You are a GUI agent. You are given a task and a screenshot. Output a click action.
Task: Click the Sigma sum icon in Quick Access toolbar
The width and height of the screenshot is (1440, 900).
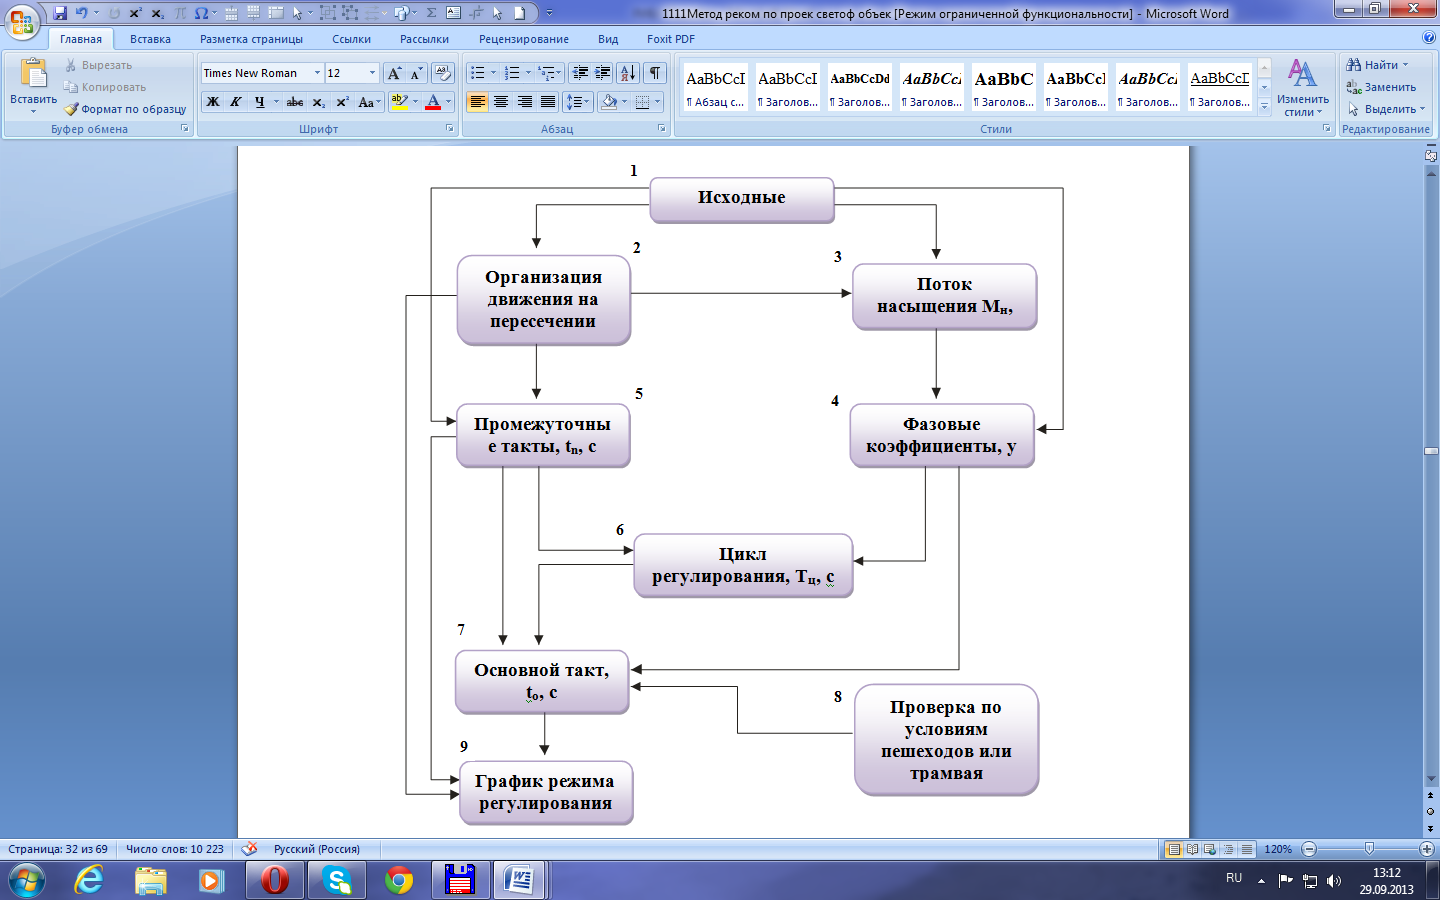[x=431, y=13]
